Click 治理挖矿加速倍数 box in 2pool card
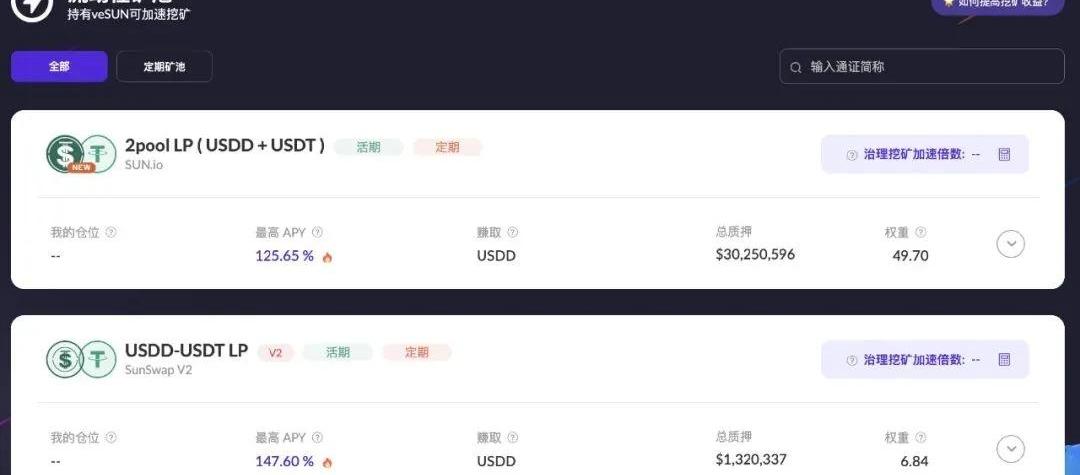This screenshot has width=1080, height=475. 924,154
